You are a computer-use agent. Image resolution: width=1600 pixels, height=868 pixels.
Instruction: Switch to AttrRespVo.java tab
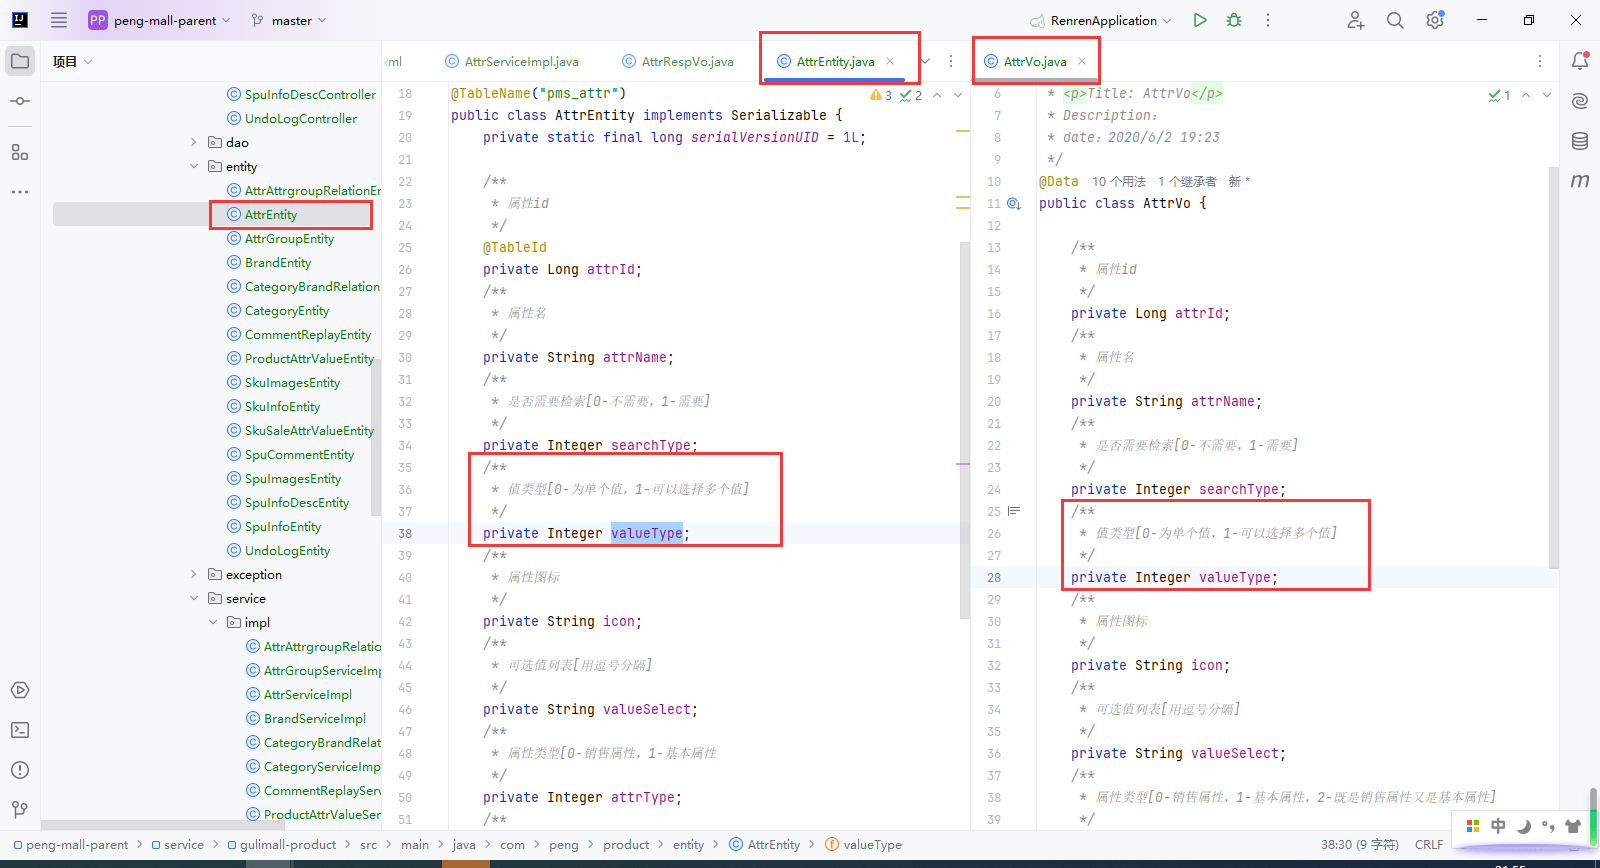tap(677, 61)
